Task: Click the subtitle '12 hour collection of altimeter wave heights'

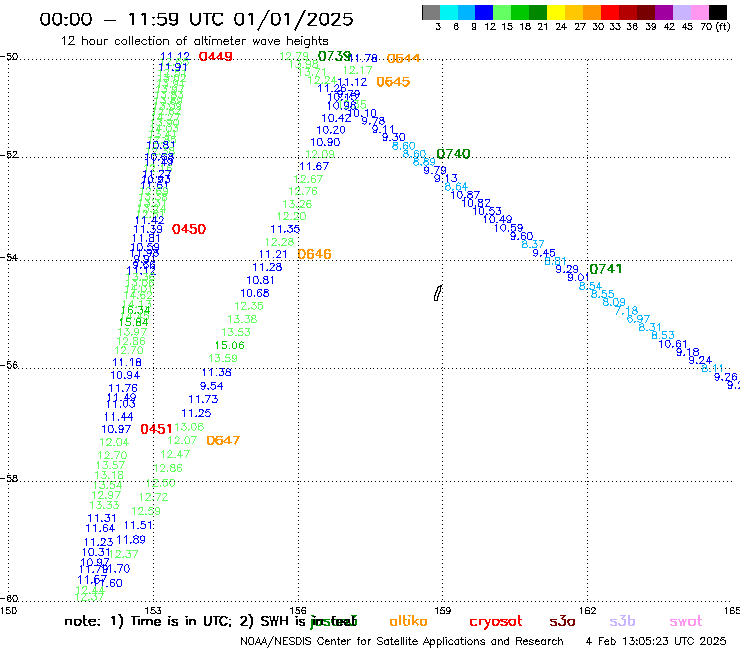Action: [194, 41]
